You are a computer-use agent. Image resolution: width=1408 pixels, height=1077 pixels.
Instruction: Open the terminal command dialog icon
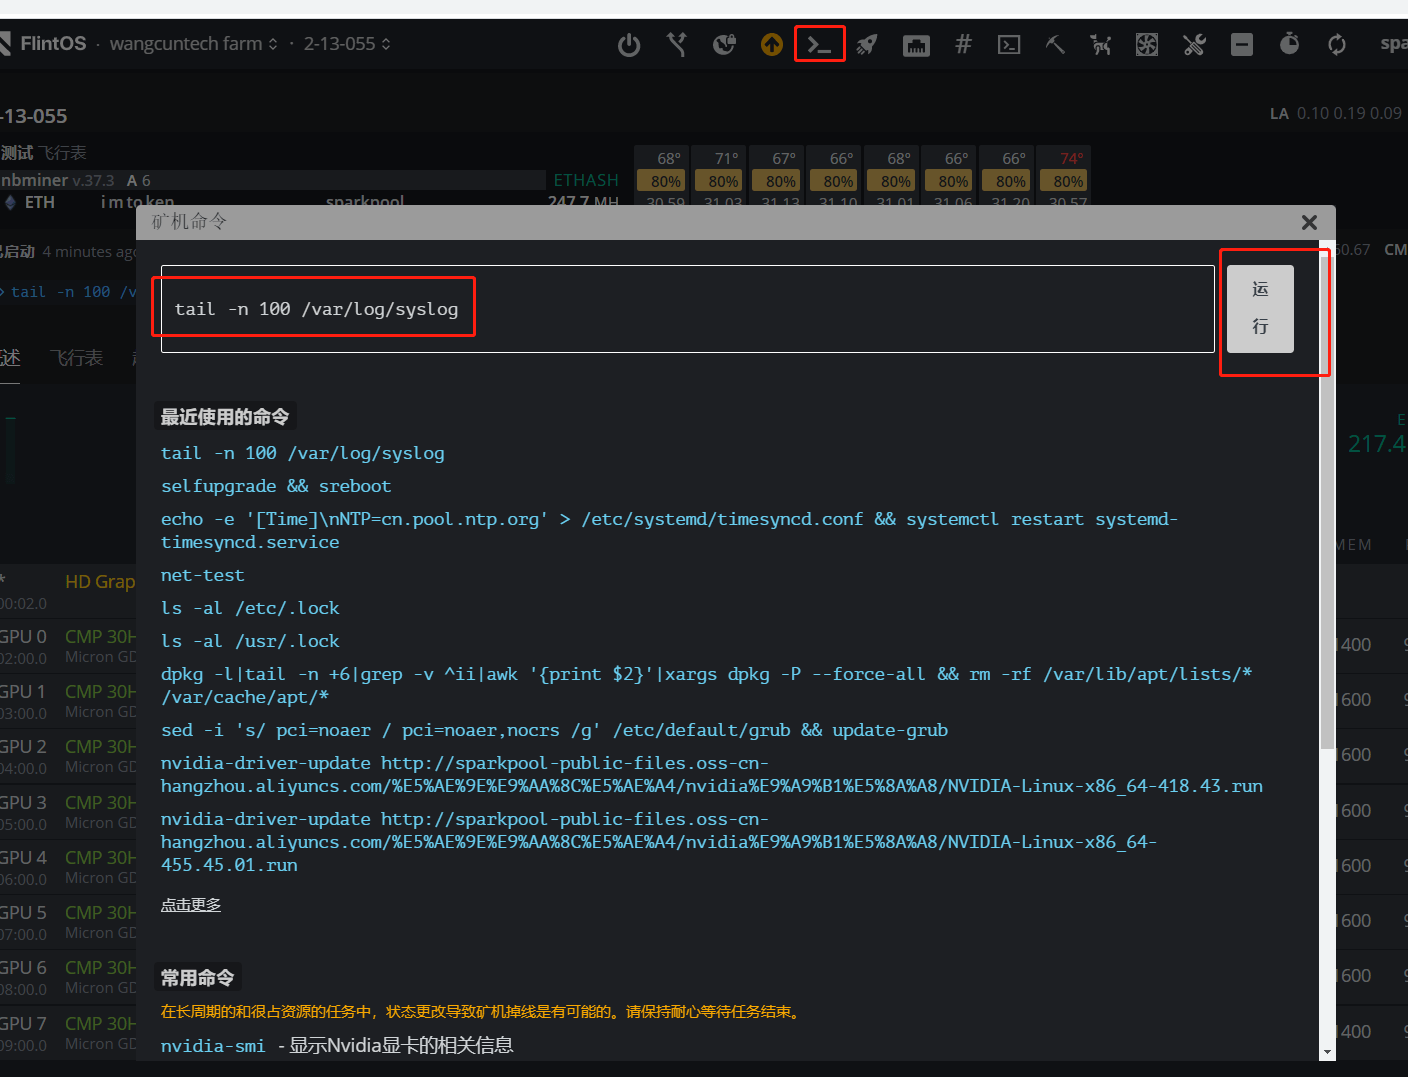tap(820, 44)
